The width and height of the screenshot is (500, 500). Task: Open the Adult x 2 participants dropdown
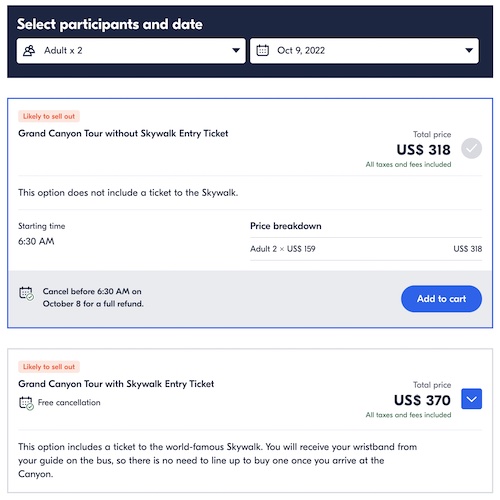click(131, 51)
